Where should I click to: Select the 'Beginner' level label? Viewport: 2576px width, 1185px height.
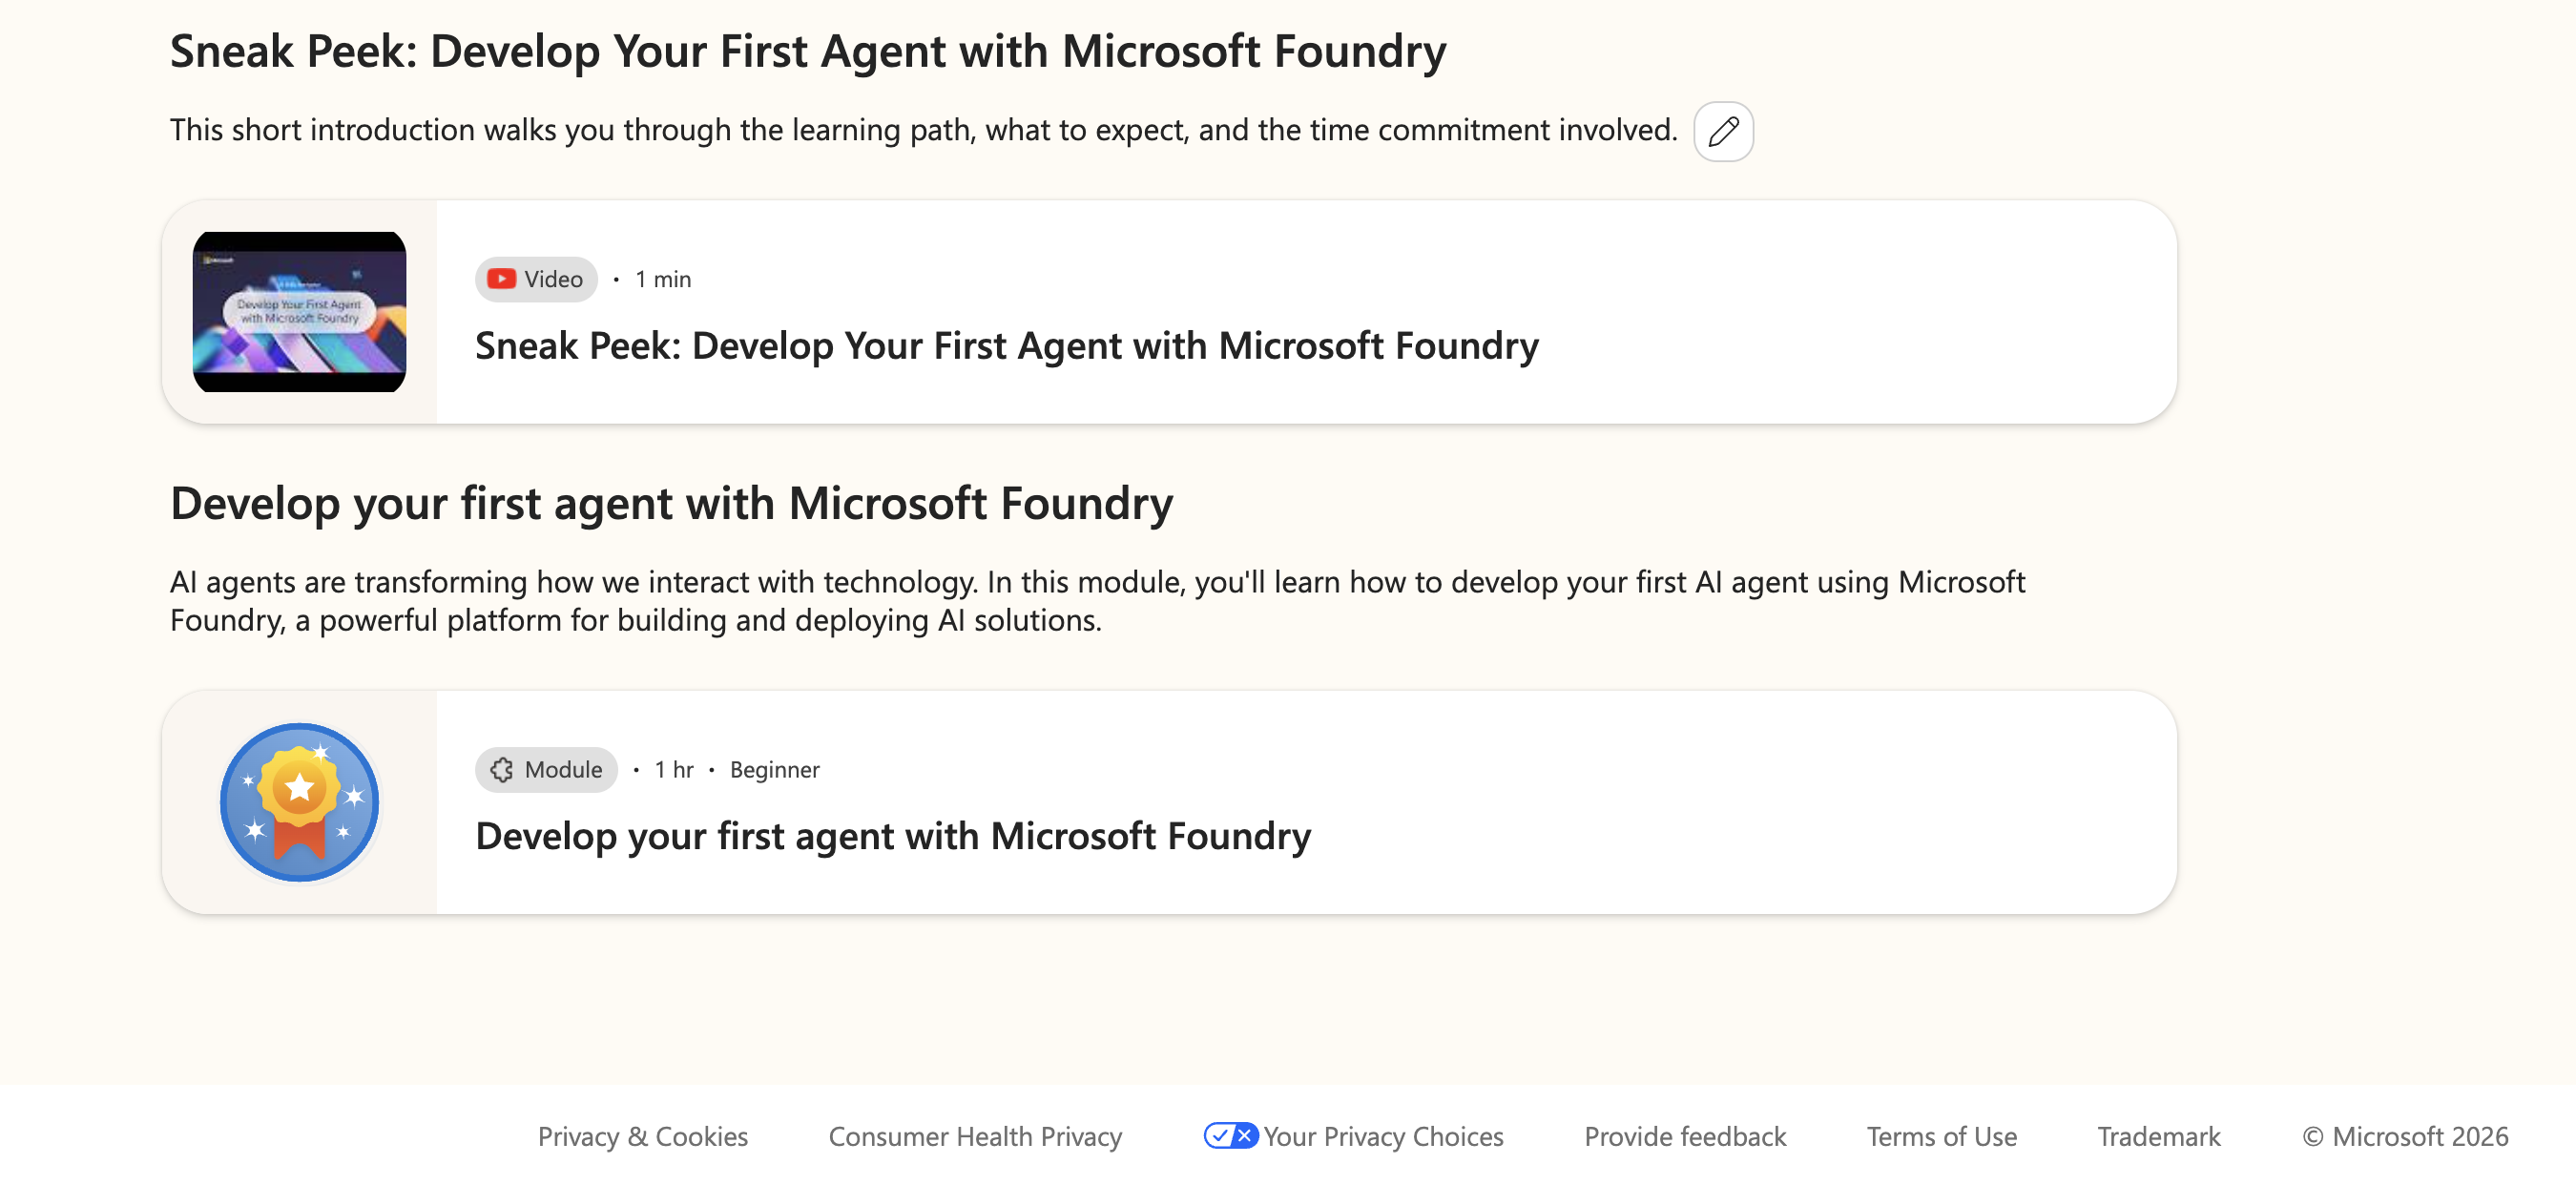pos(774,769)
